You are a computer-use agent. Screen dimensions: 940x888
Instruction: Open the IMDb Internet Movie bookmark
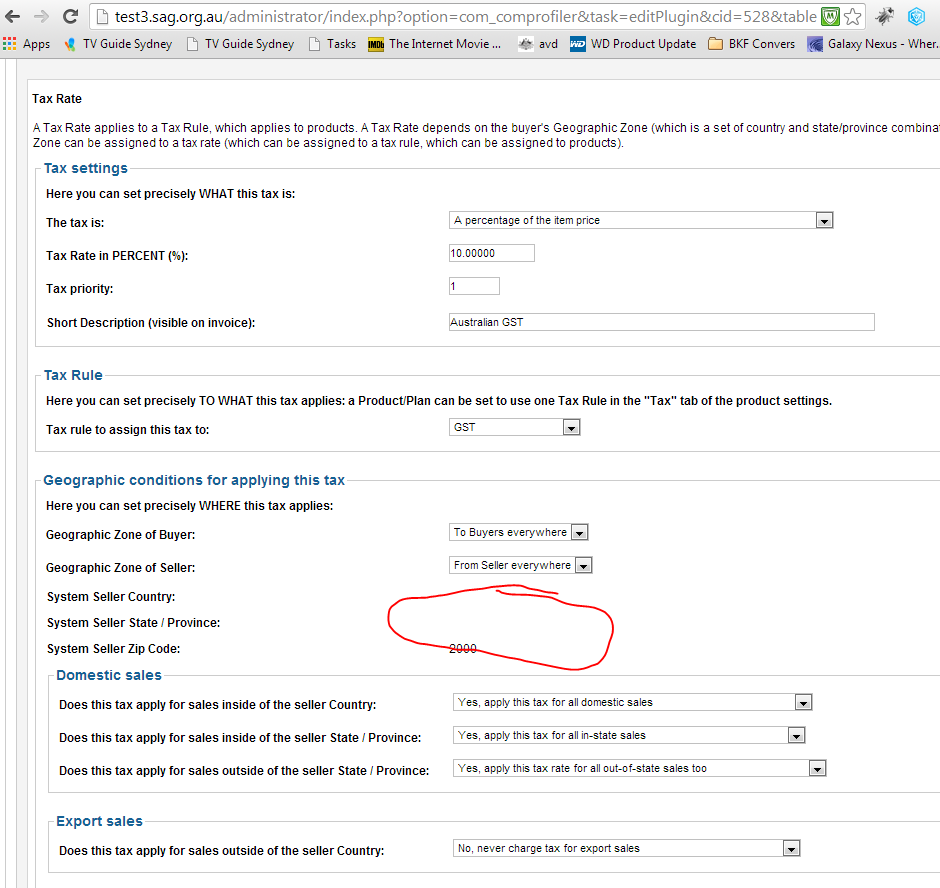(x=435, y=44)
